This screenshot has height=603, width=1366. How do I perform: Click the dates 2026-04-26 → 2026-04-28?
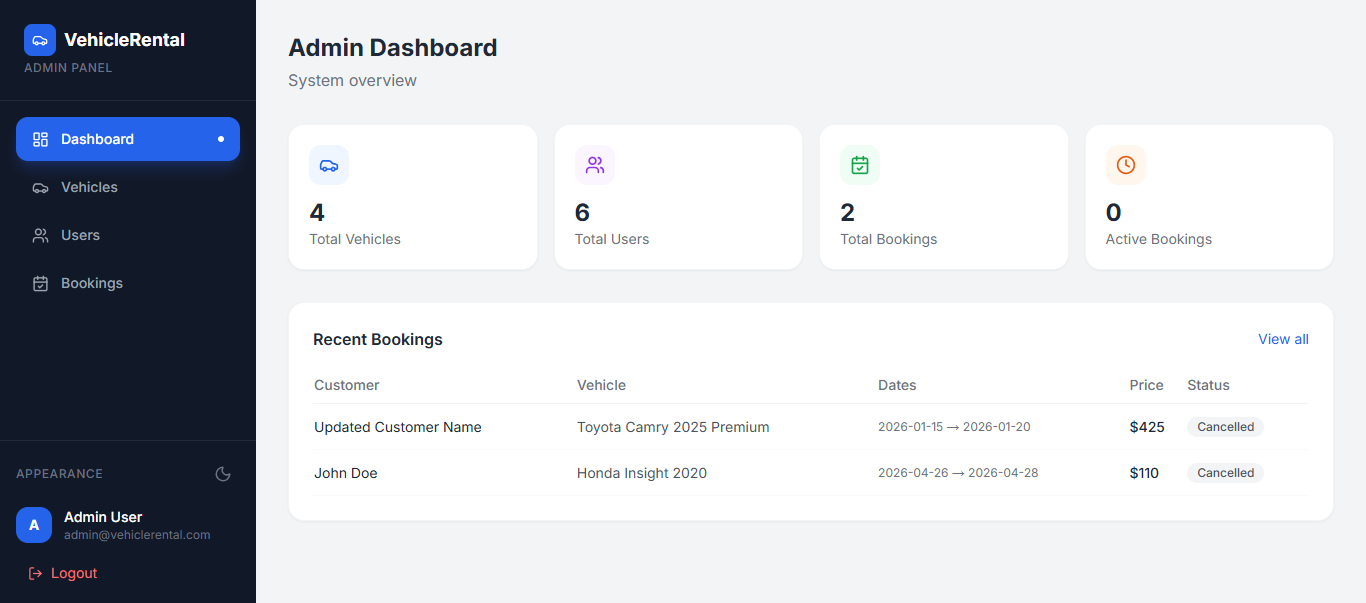click(958, 473)
